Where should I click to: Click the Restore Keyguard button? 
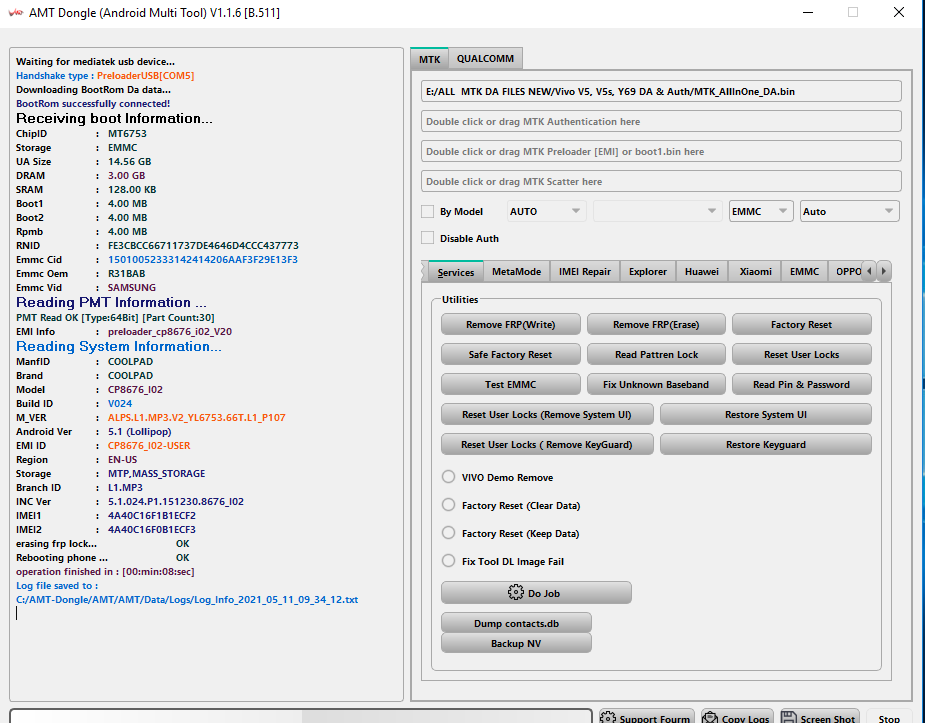(766, 445)
